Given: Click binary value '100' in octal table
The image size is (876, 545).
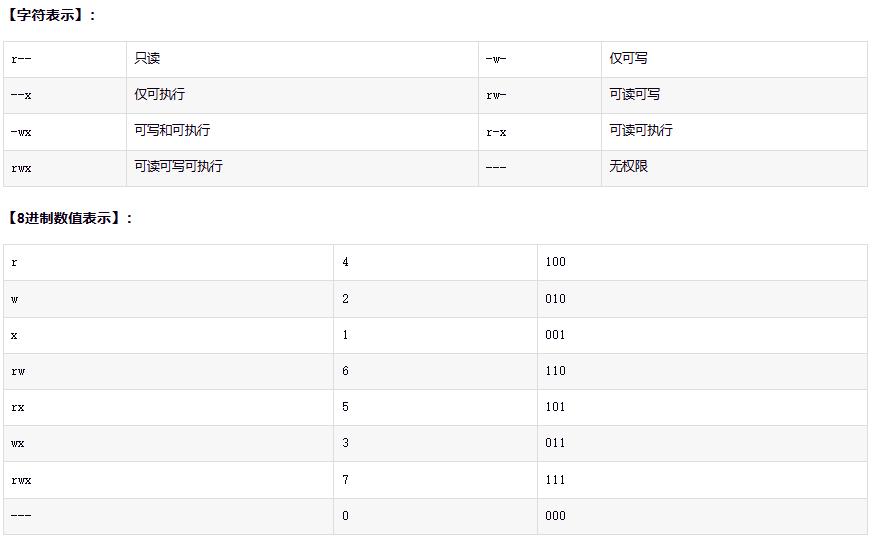Looking at the screenshot, I should [555, 262].
